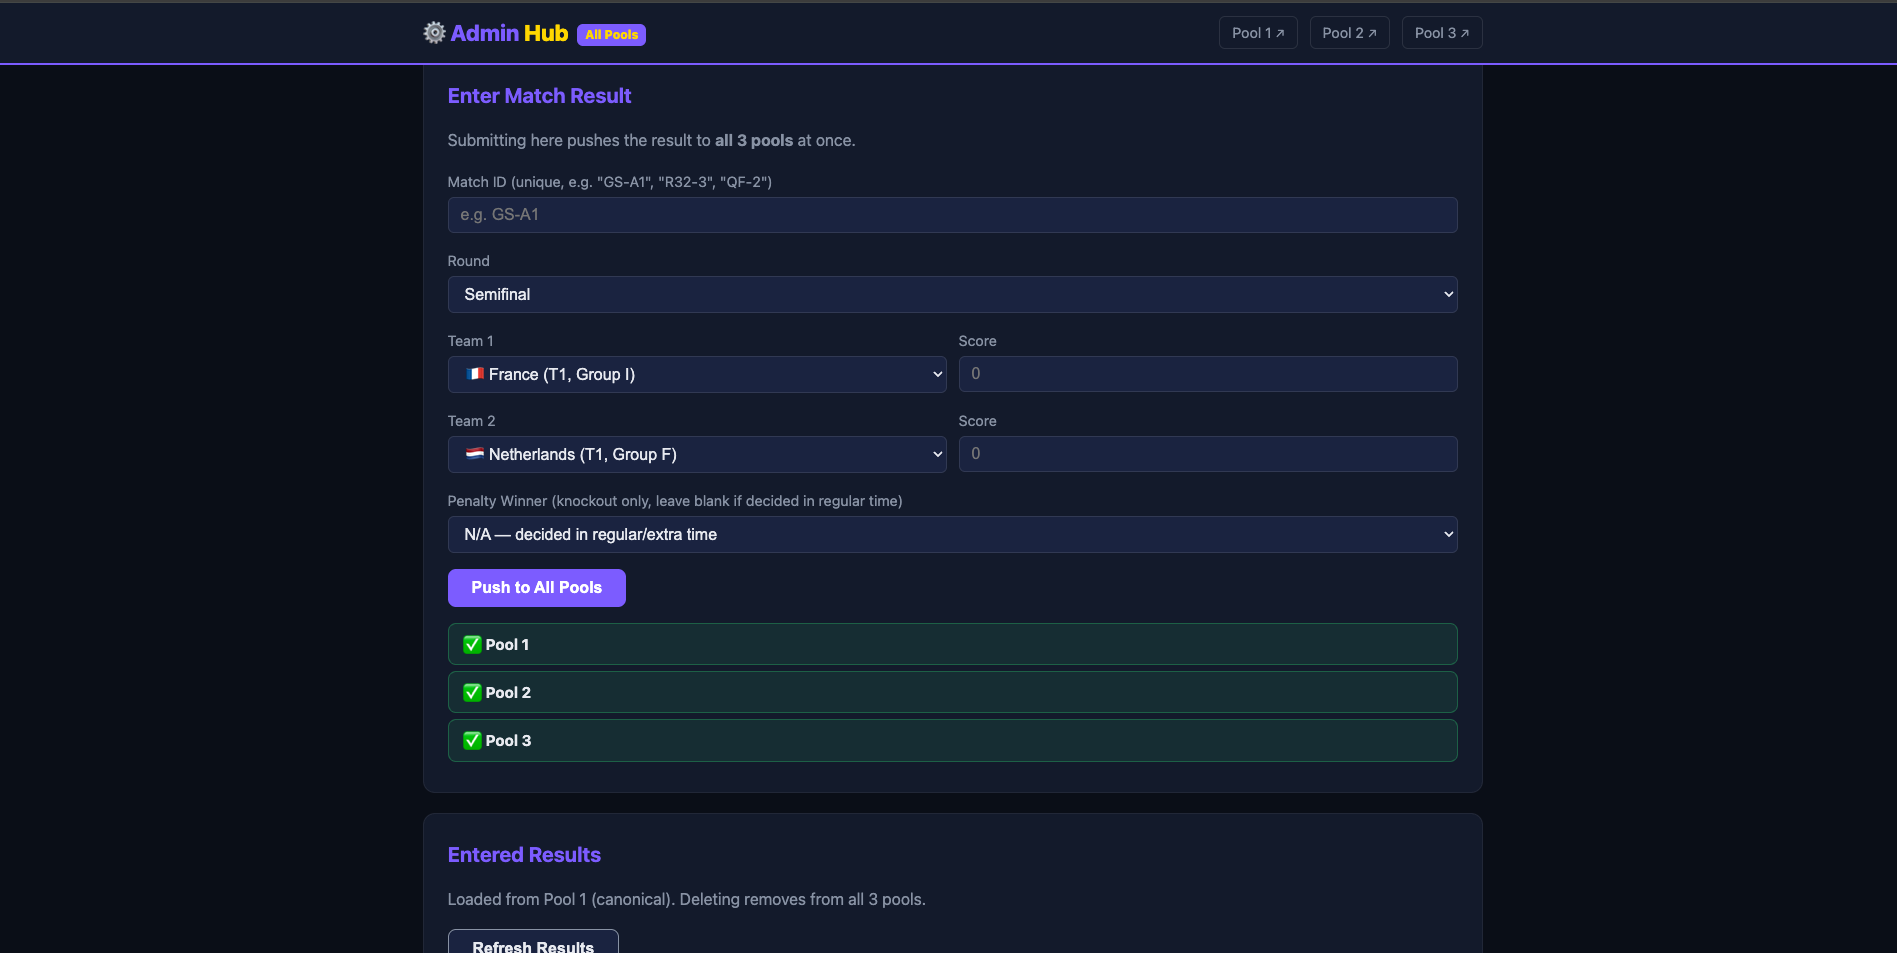This screenshot has height=953, width=1897.
Task: Click the Pool 1 success status row
Action: [952, 645]
